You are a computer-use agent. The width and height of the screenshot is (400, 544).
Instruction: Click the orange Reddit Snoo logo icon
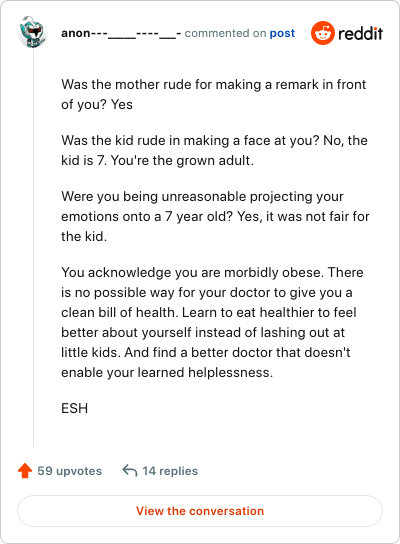coord(323,33)
